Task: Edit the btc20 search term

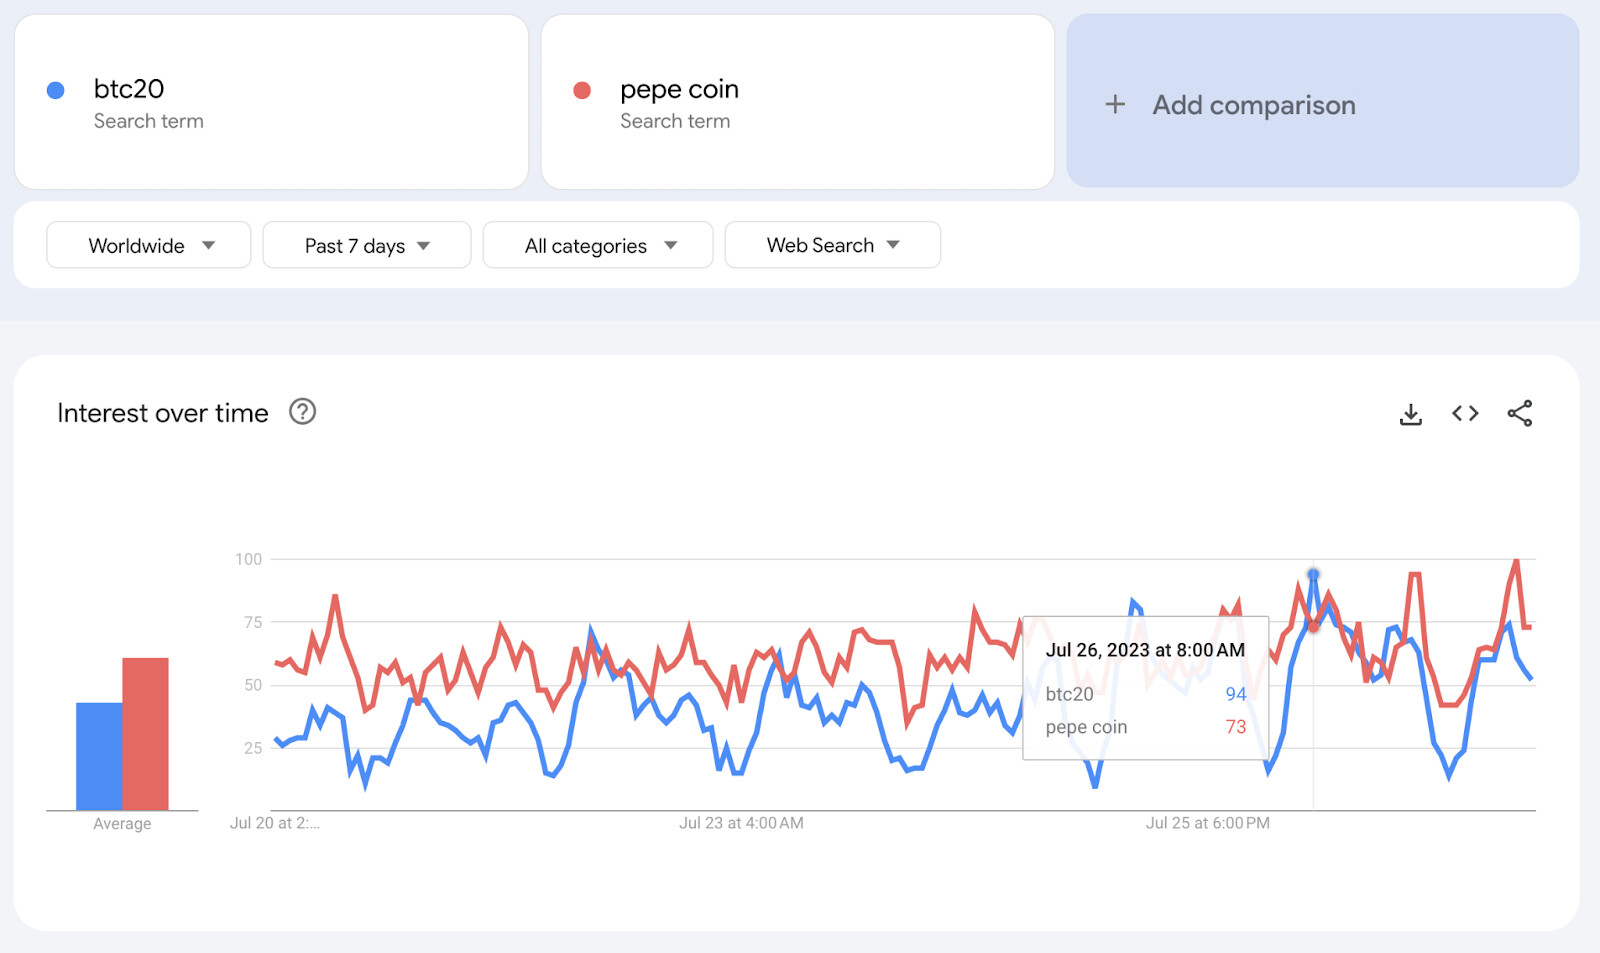Action: pyautogui.click(x=129, y=90)
